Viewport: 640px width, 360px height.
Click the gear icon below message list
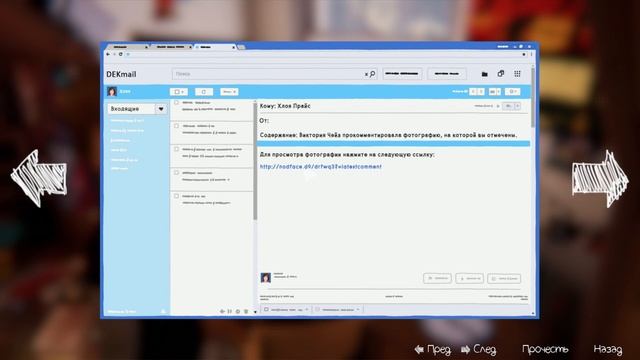[x=238, y=311]
